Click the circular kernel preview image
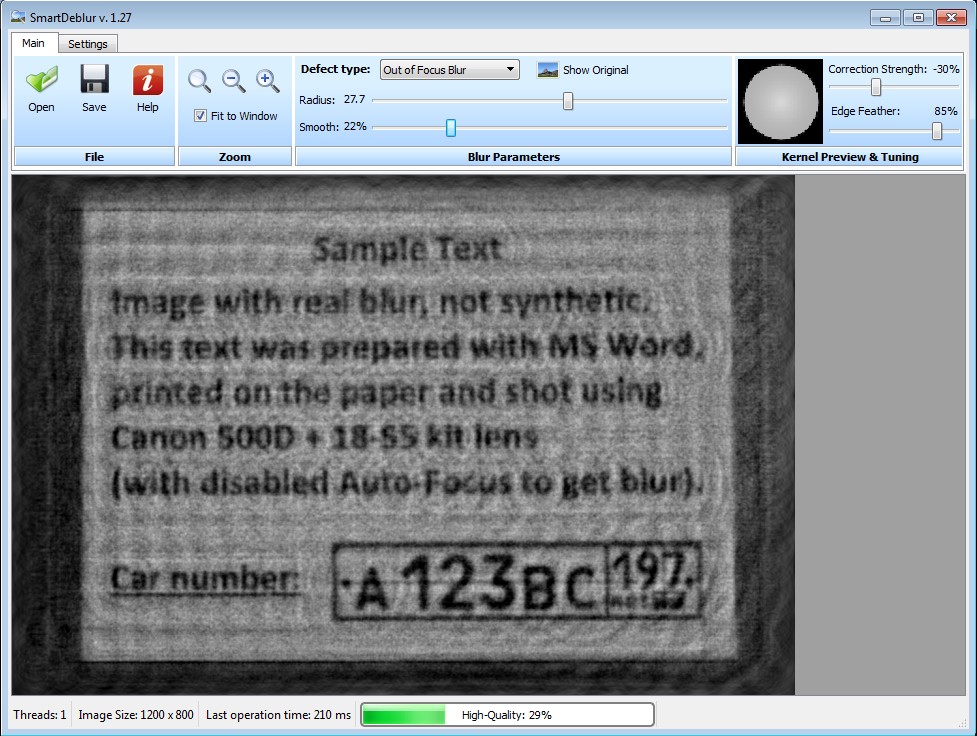The image size is (977, 736). coord(781,102)
